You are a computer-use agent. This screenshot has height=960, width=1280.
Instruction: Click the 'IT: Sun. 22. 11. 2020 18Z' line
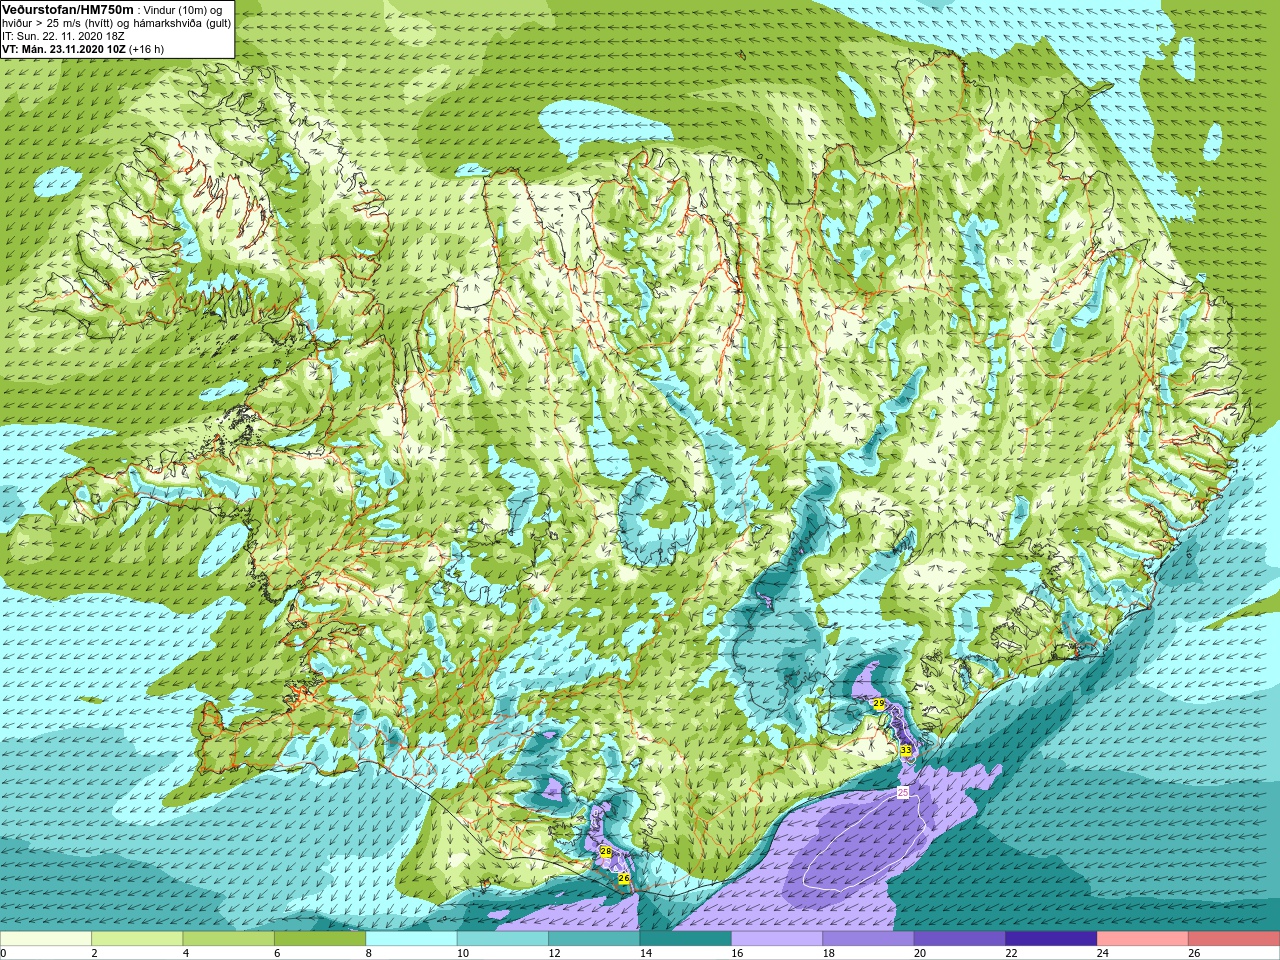pos(63,35)
